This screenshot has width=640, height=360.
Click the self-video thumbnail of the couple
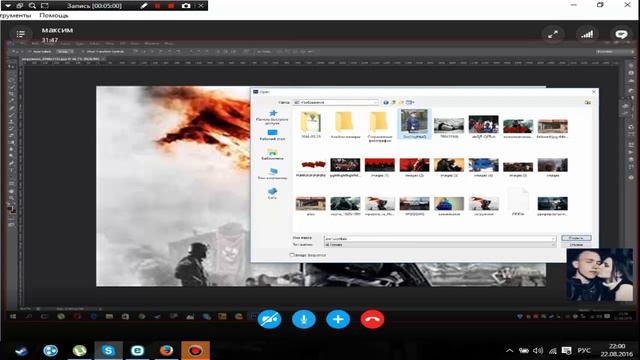click(x=600, y=275)
